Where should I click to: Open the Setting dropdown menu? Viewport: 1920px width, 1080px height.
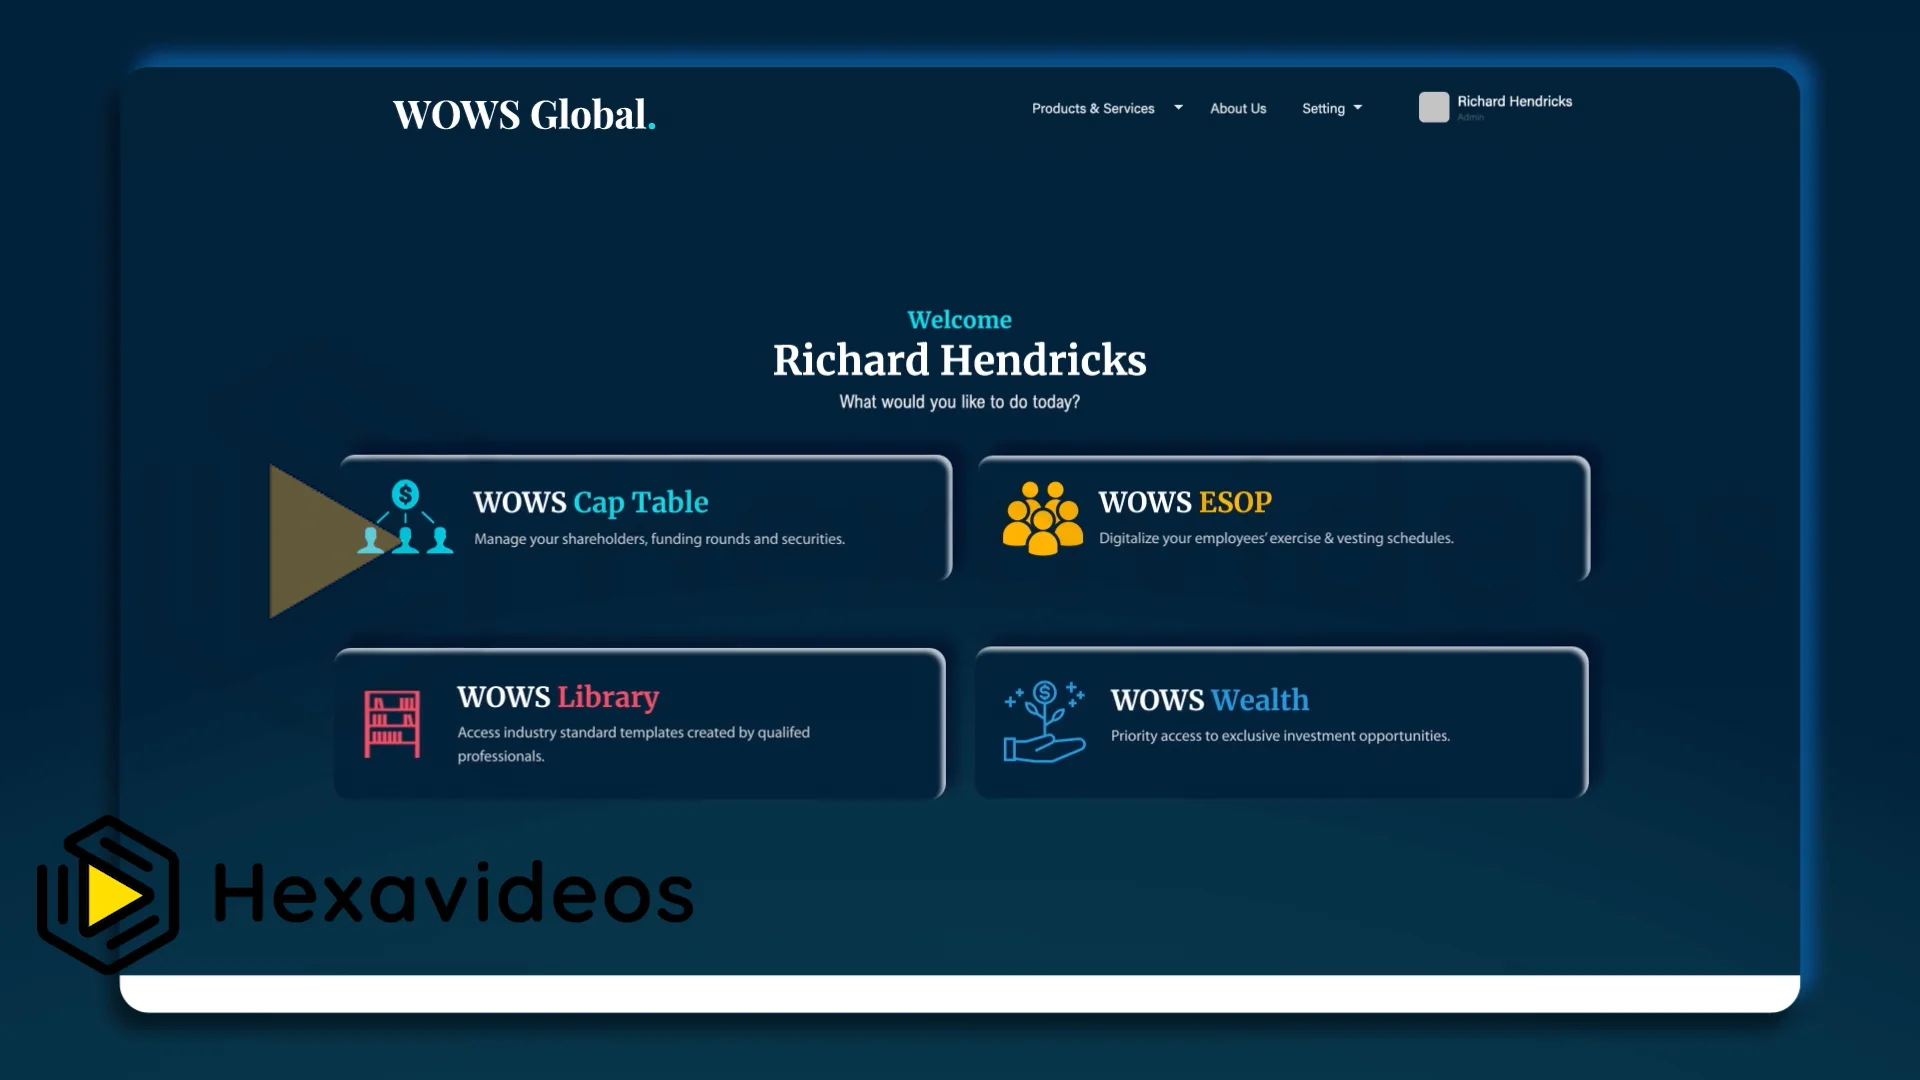click(1331, 108)
